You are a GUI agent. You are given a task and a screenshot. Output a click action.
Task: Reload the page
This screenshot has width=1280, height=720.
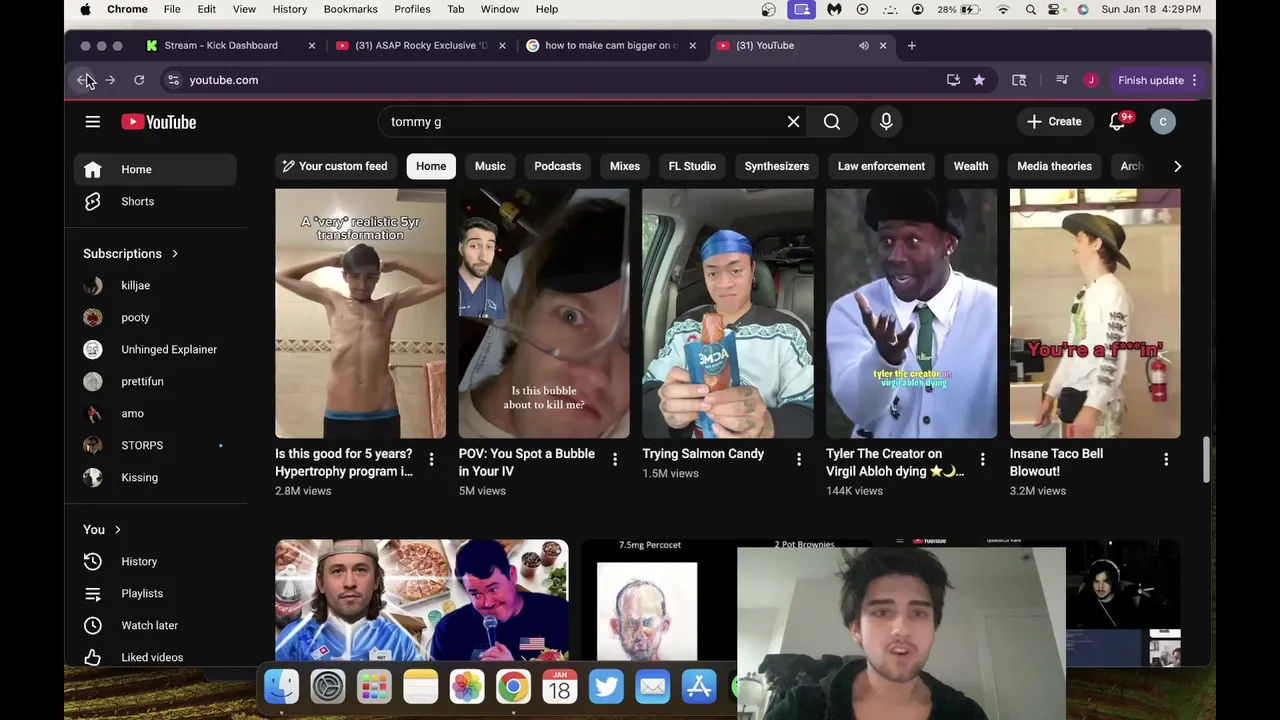pos(139,80)
